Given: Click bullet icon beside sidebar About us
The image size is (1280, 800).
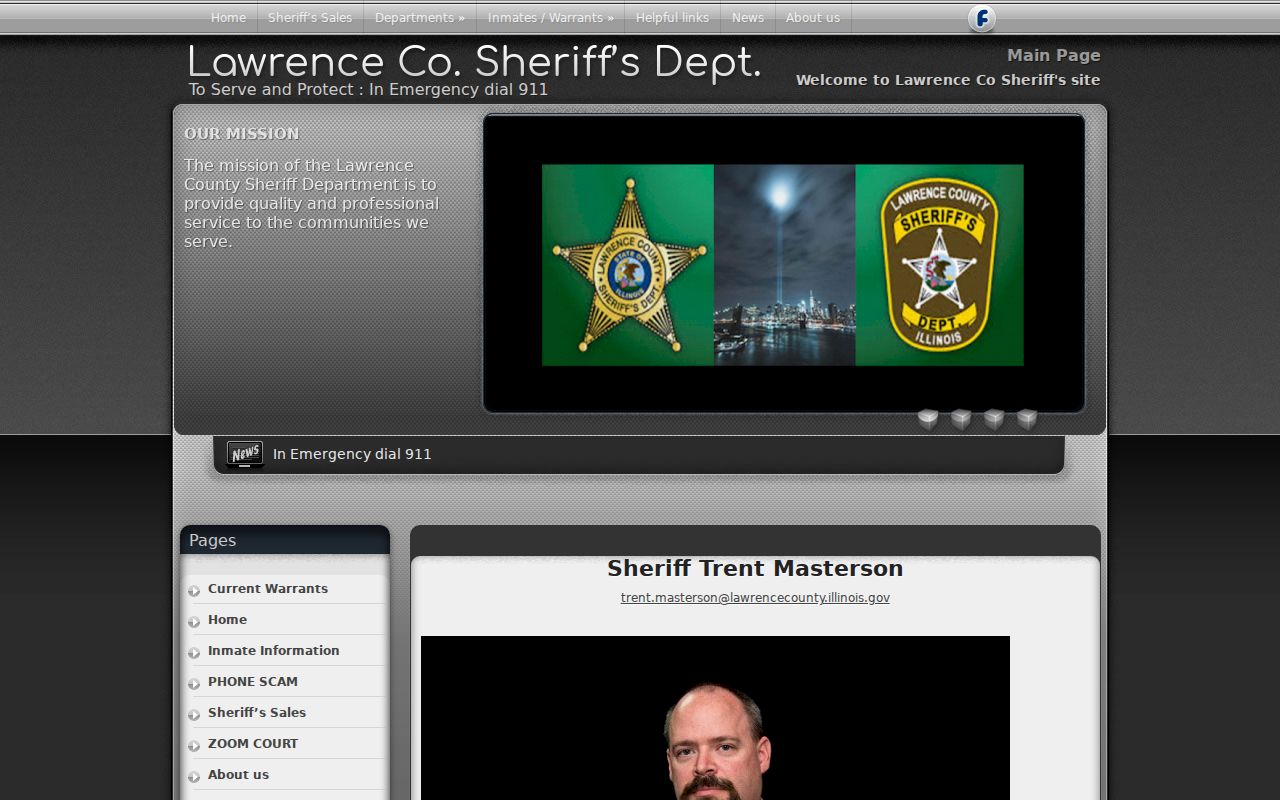Looking at the screenshot, I should (194, 777).
